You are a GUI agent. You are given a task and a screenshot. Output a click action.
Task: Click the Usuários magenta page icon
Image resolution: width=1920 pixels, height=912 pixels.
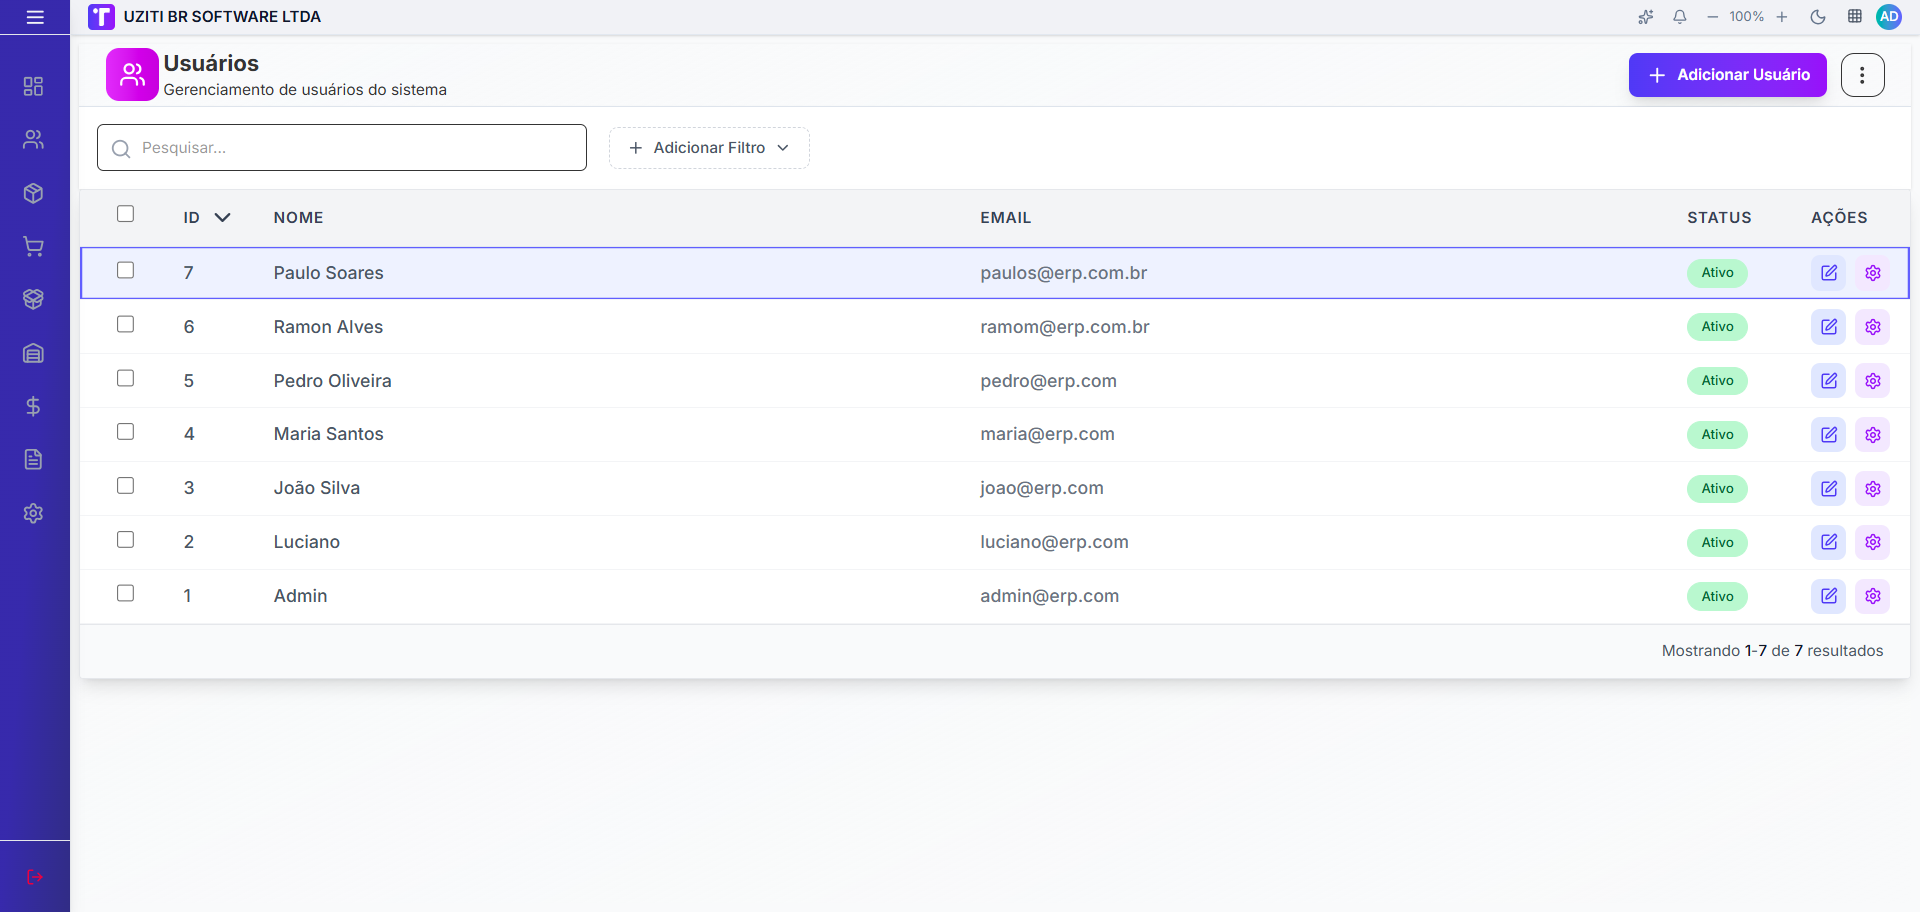coord(132,75)
